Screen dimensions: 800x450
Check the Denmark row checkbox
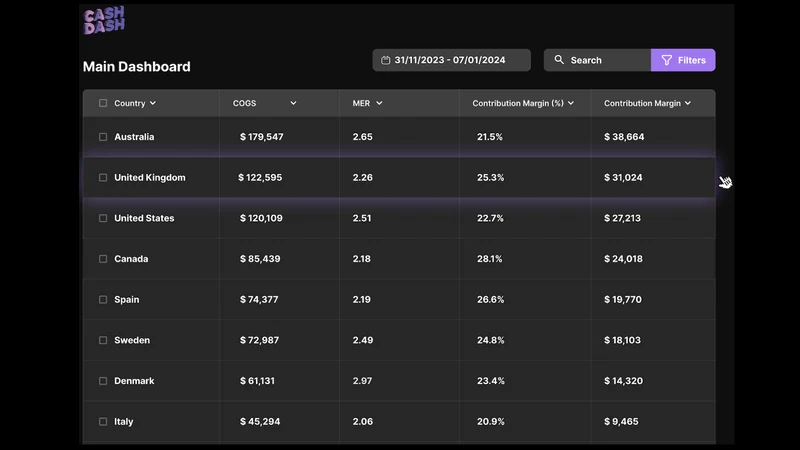click(x=103, y=381)
